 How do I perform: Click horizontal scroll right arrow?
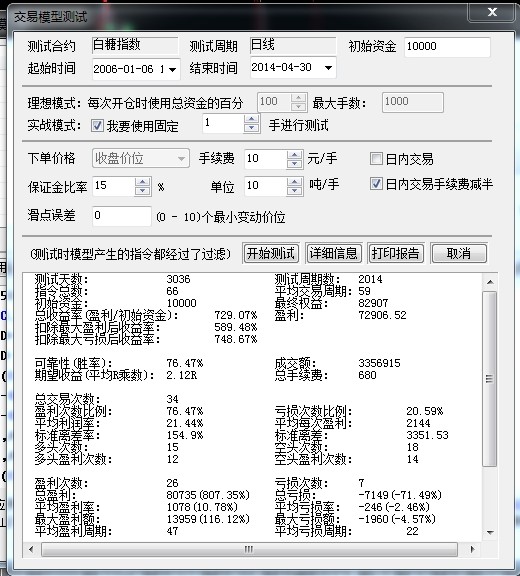tap(472, 550)
